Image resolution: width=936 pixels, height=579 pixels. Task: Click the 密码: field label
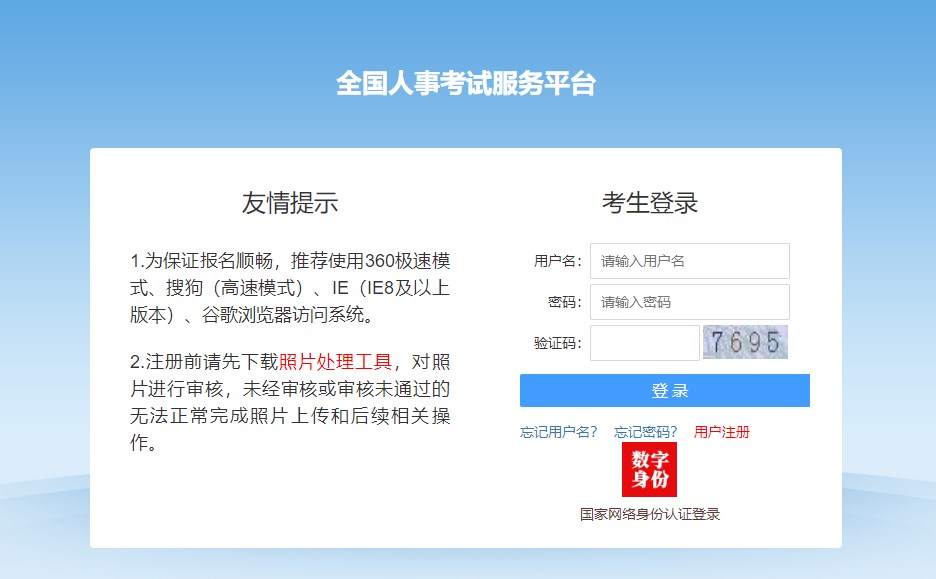pos(564,302)
